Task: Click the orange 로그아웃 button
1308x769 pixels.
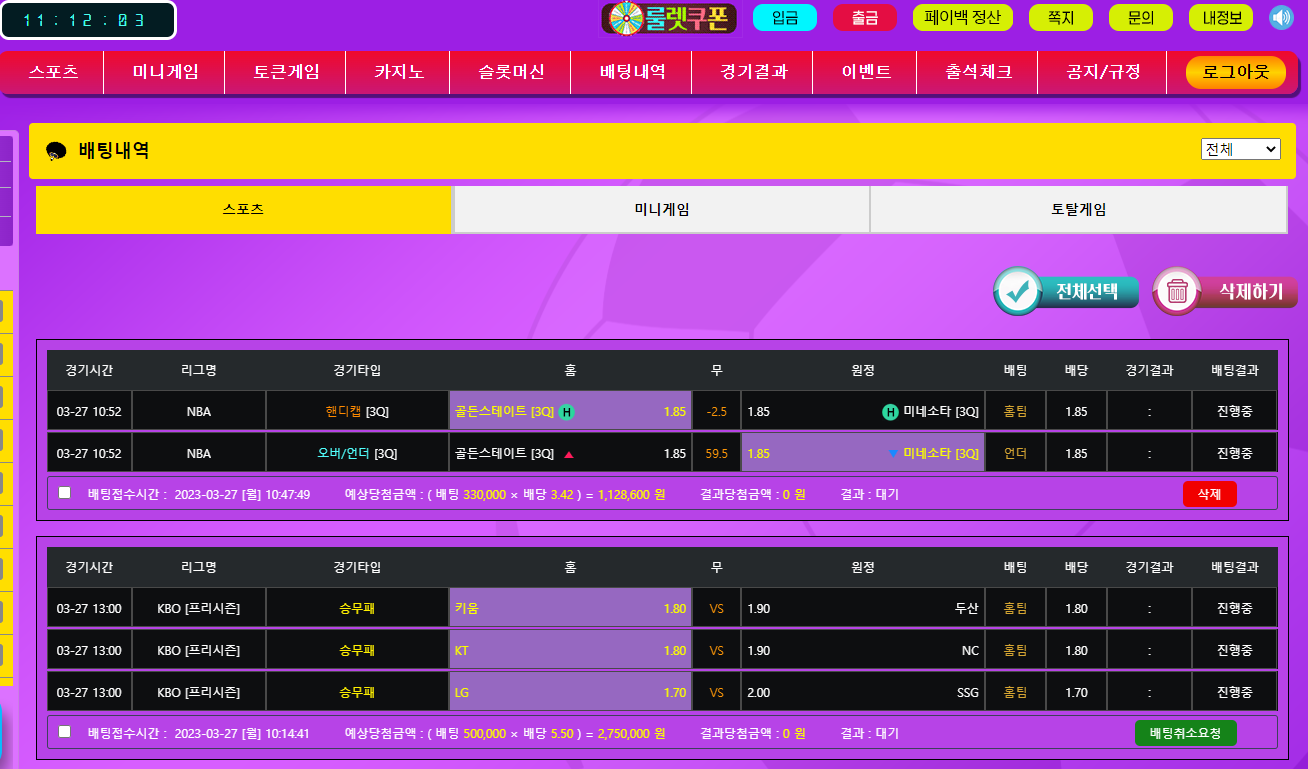Action: coord(1235,72)
